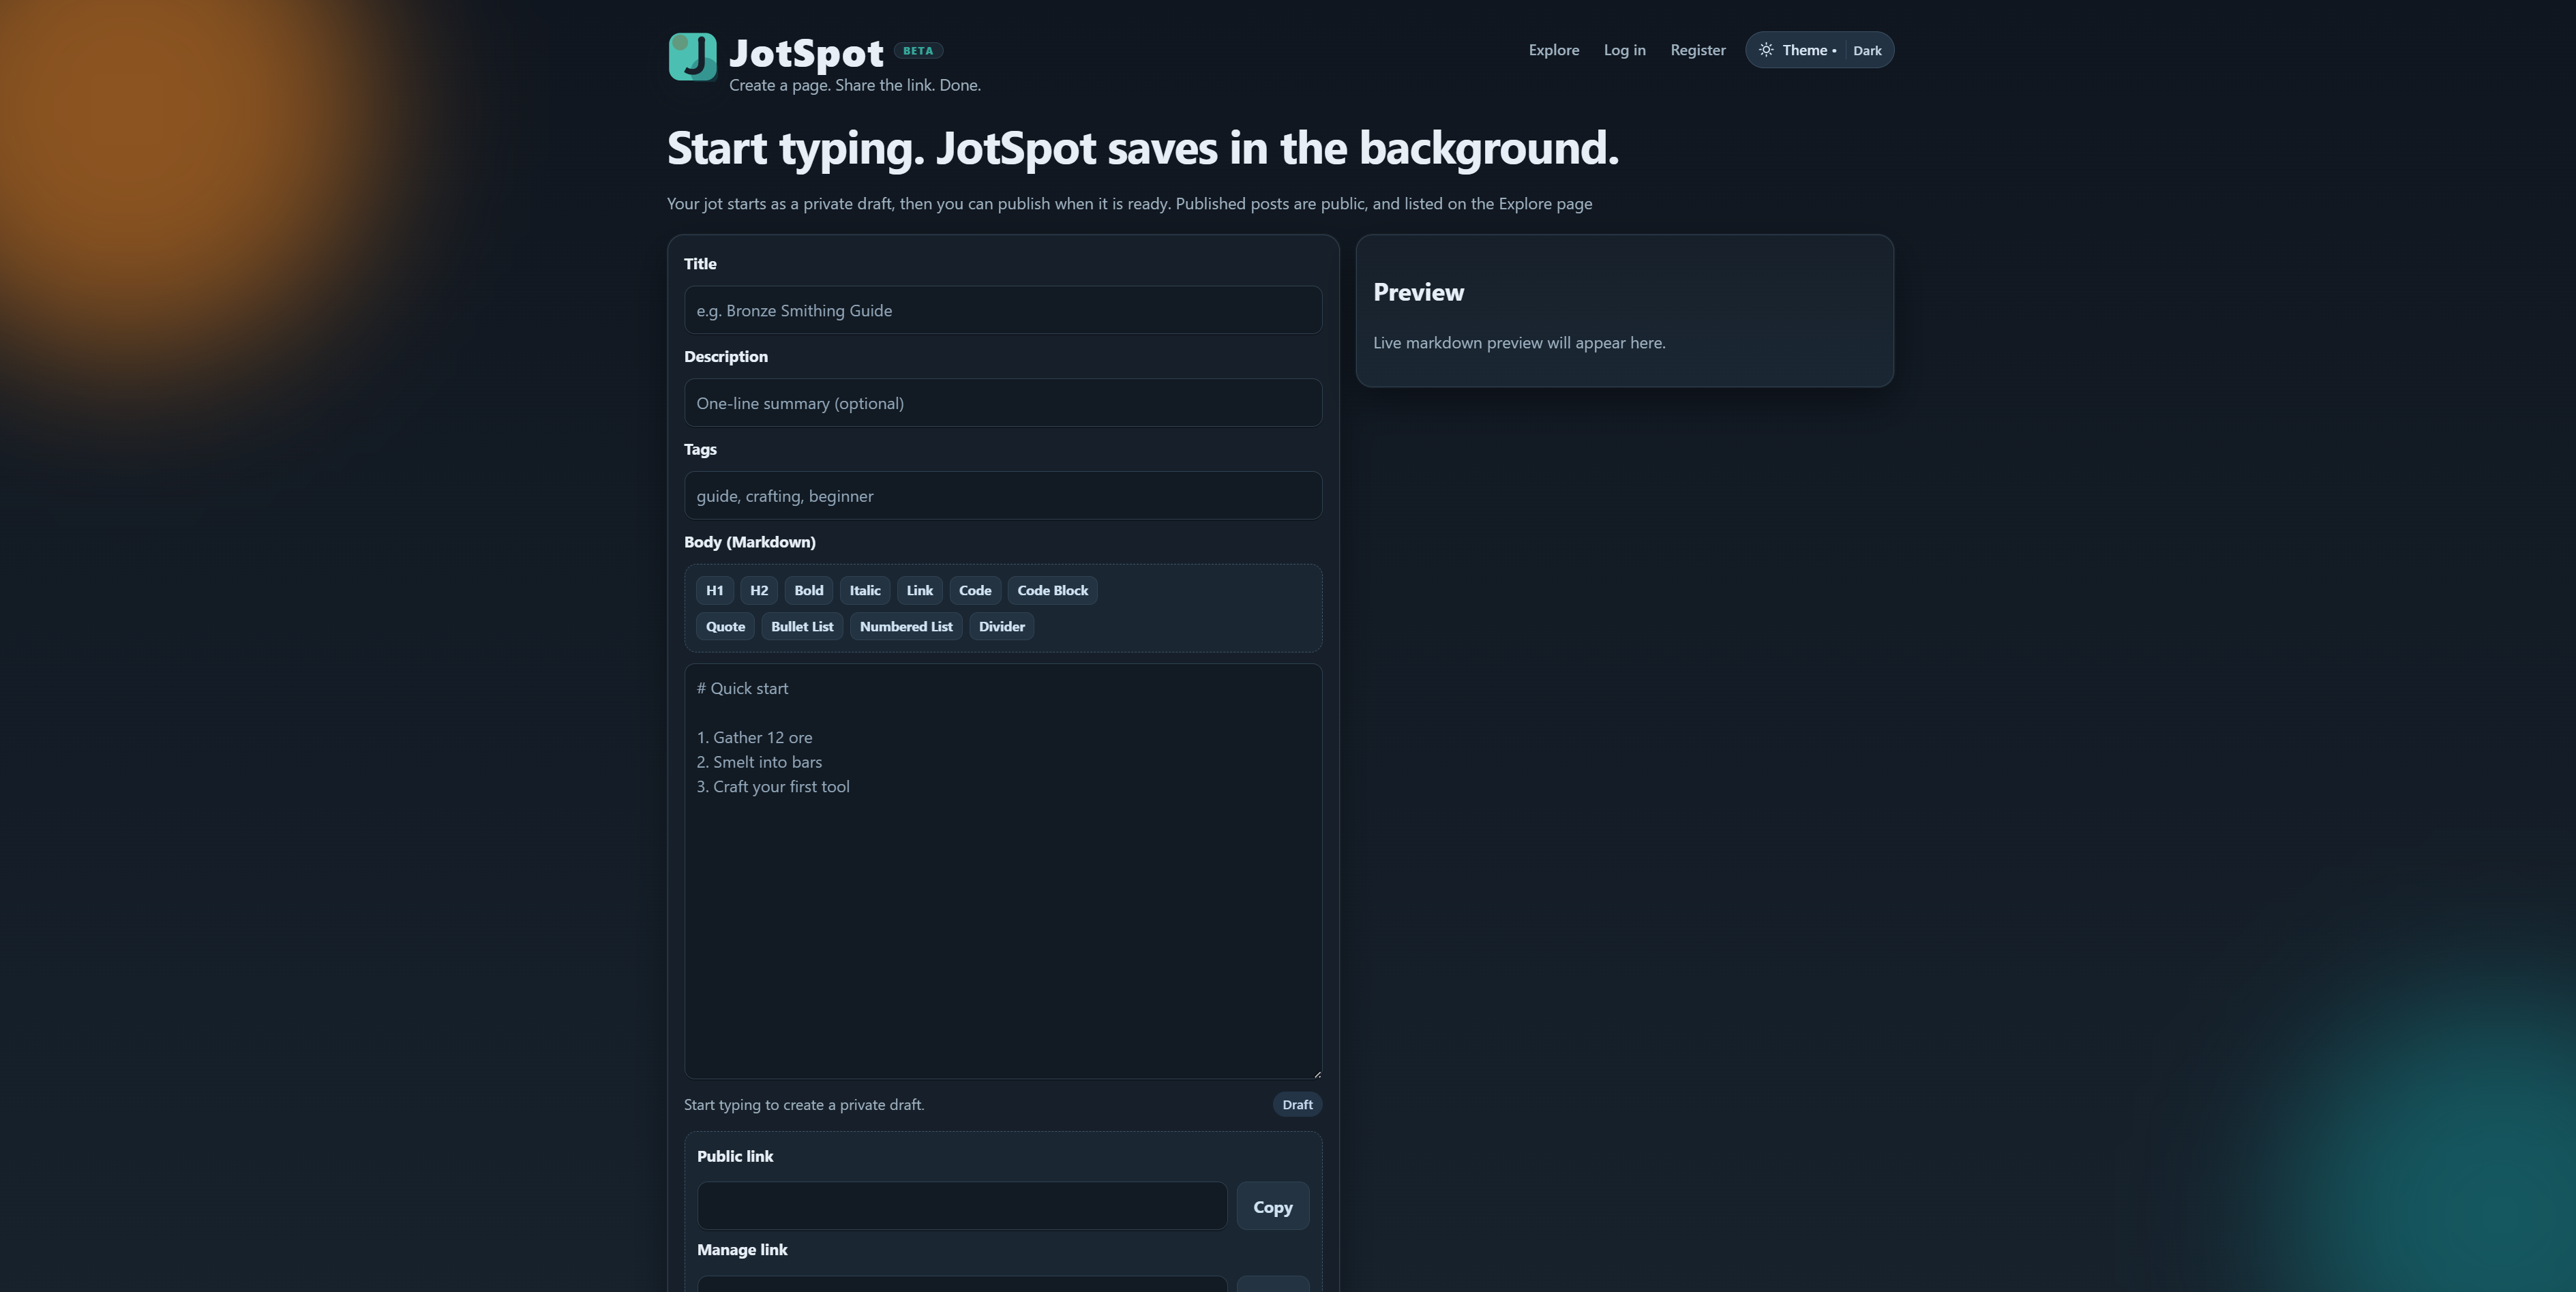Image resolution: width=2576 pixels, height=1292 pixels.
Task: Toggle between light and dark theme
Action: click(x=1767, y=50)
